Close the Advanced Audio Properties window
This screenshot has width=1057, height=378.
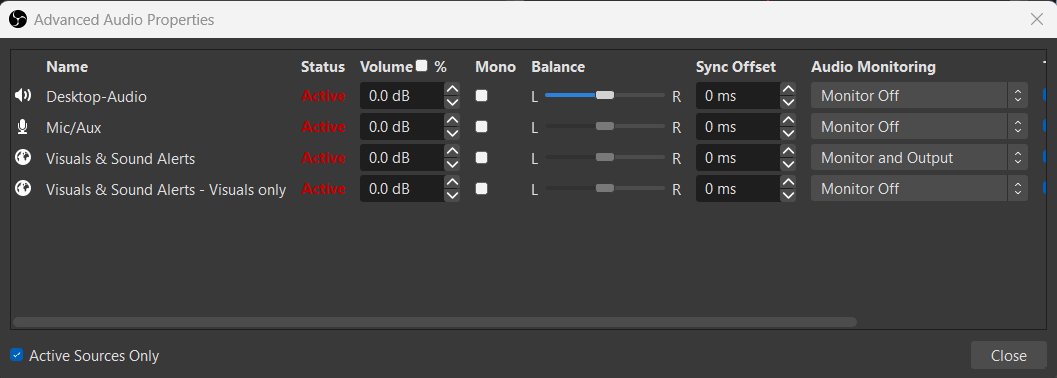pos(1037,19)
